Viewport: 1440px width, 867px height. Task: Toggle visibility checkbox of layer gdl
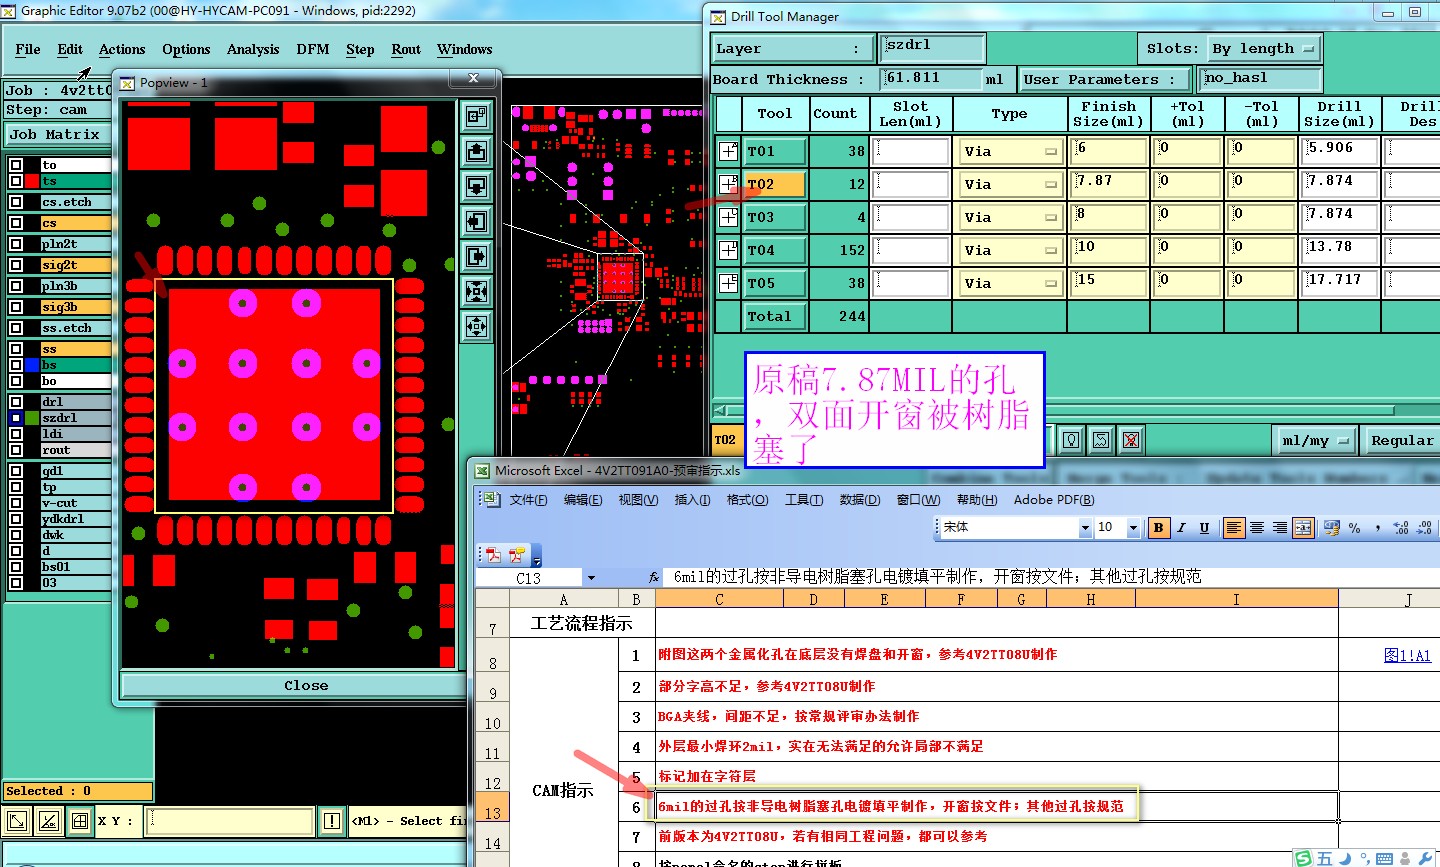click(x=16, y=471)
